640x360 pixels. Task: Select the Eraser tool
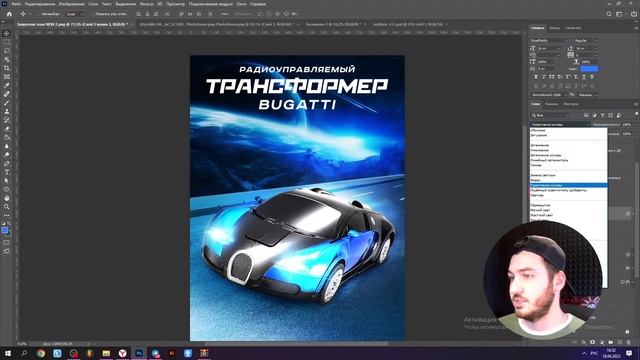[7, 129]
